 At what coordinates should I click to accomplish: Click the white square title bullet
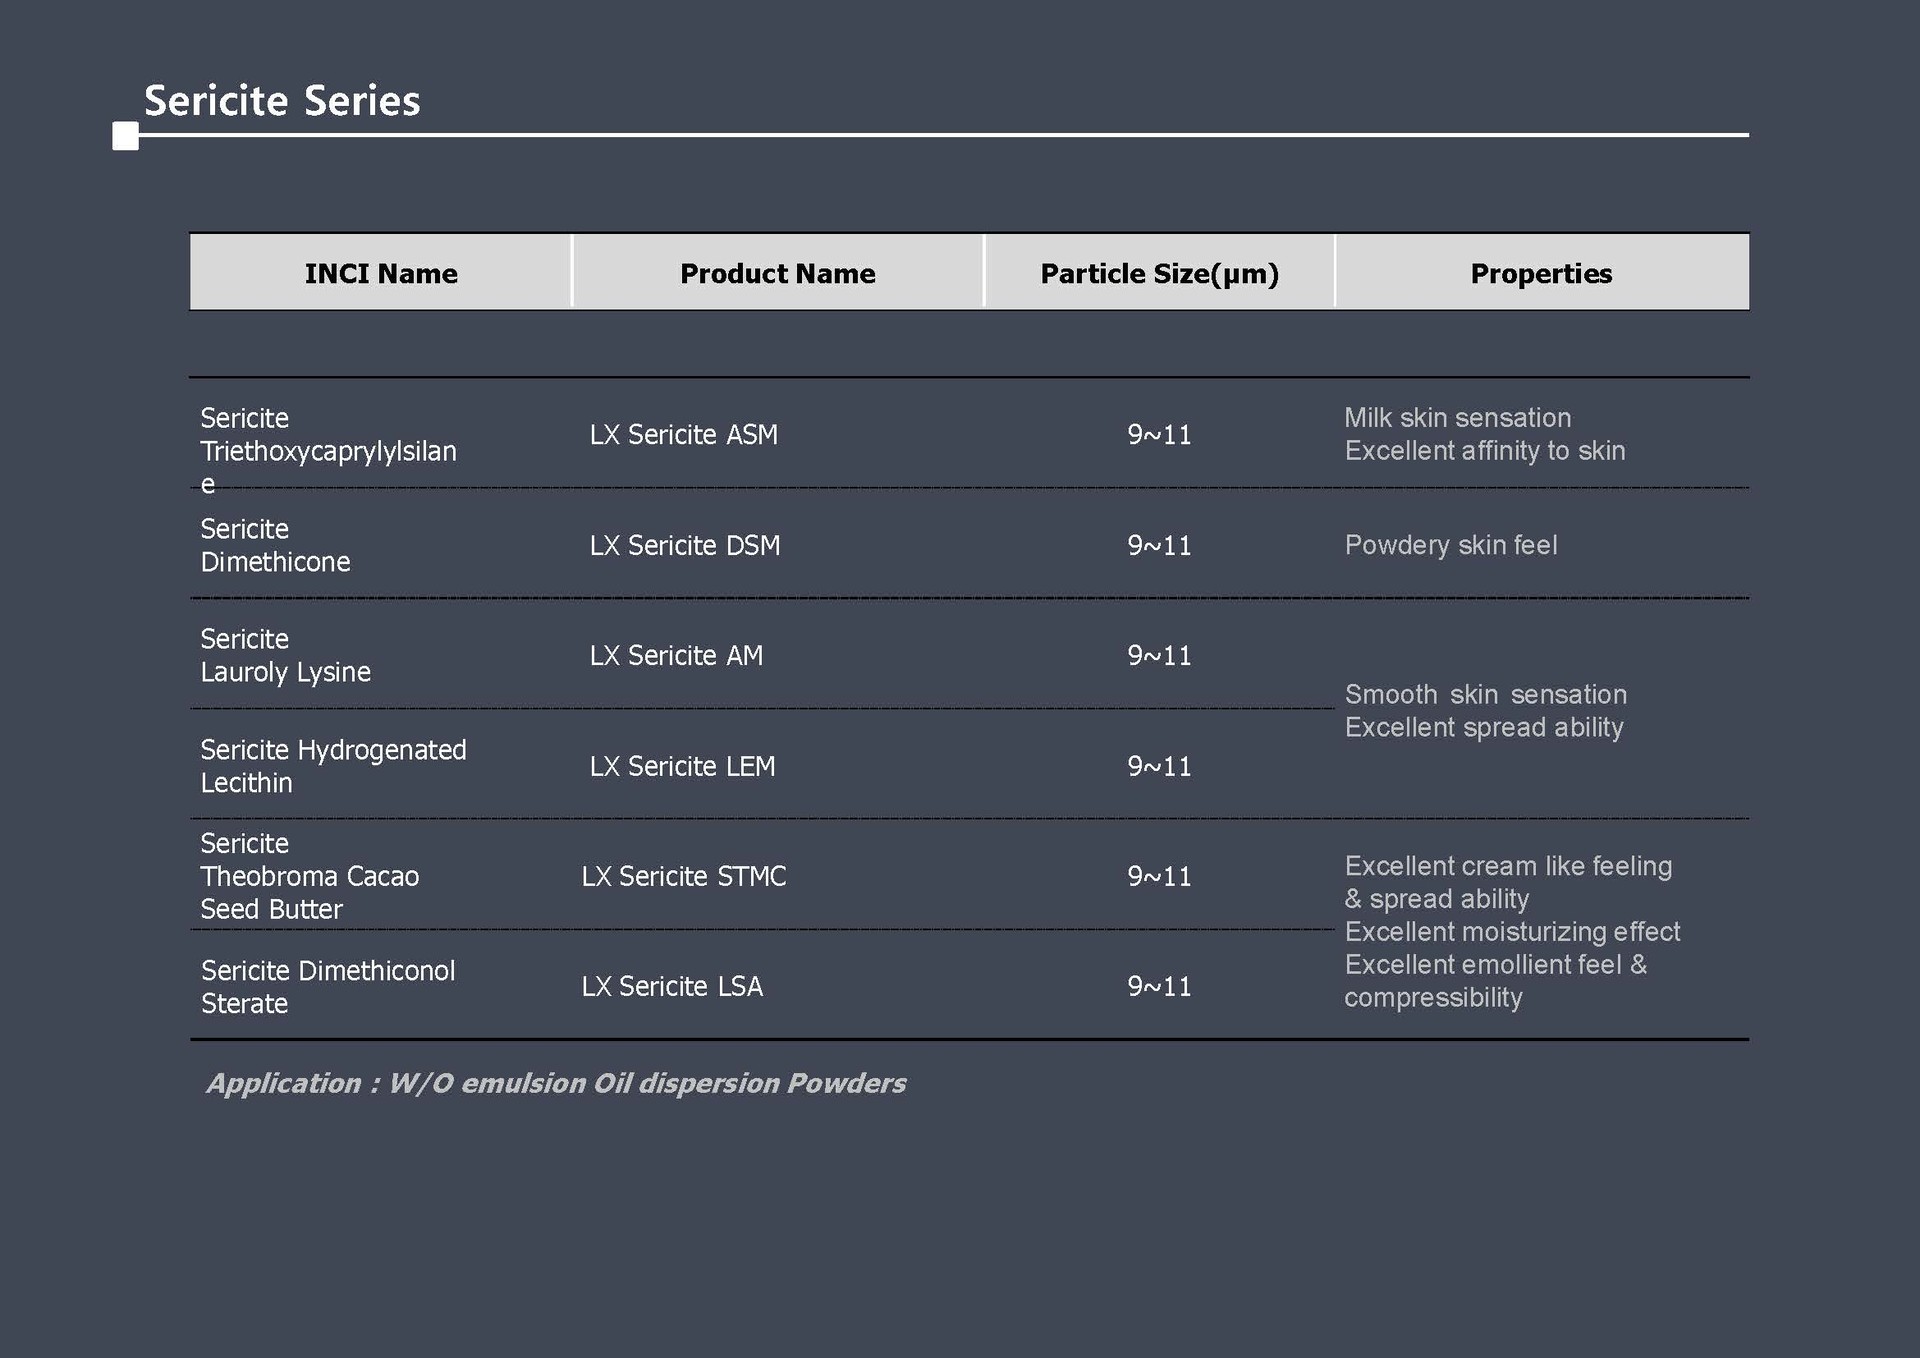(126, 136)
